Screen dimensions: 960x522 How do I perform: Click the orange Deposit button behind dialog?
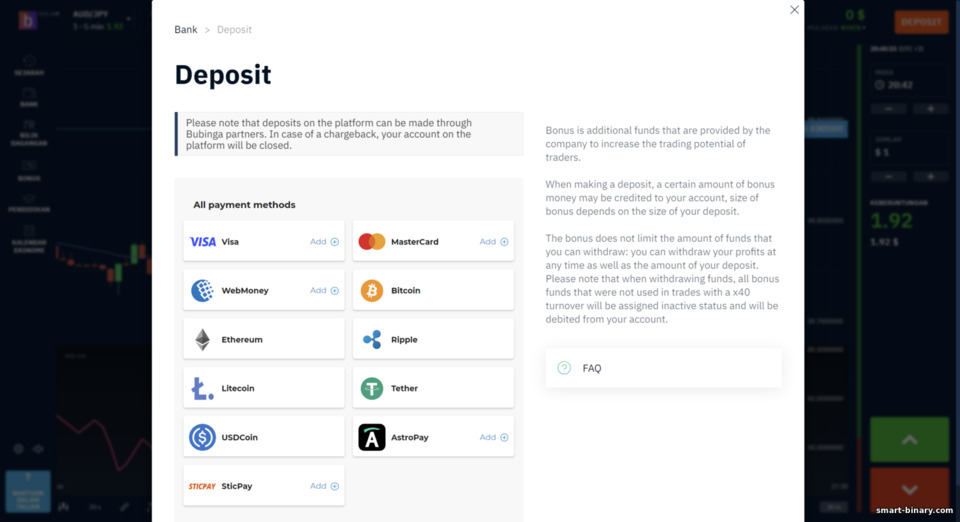921,22
